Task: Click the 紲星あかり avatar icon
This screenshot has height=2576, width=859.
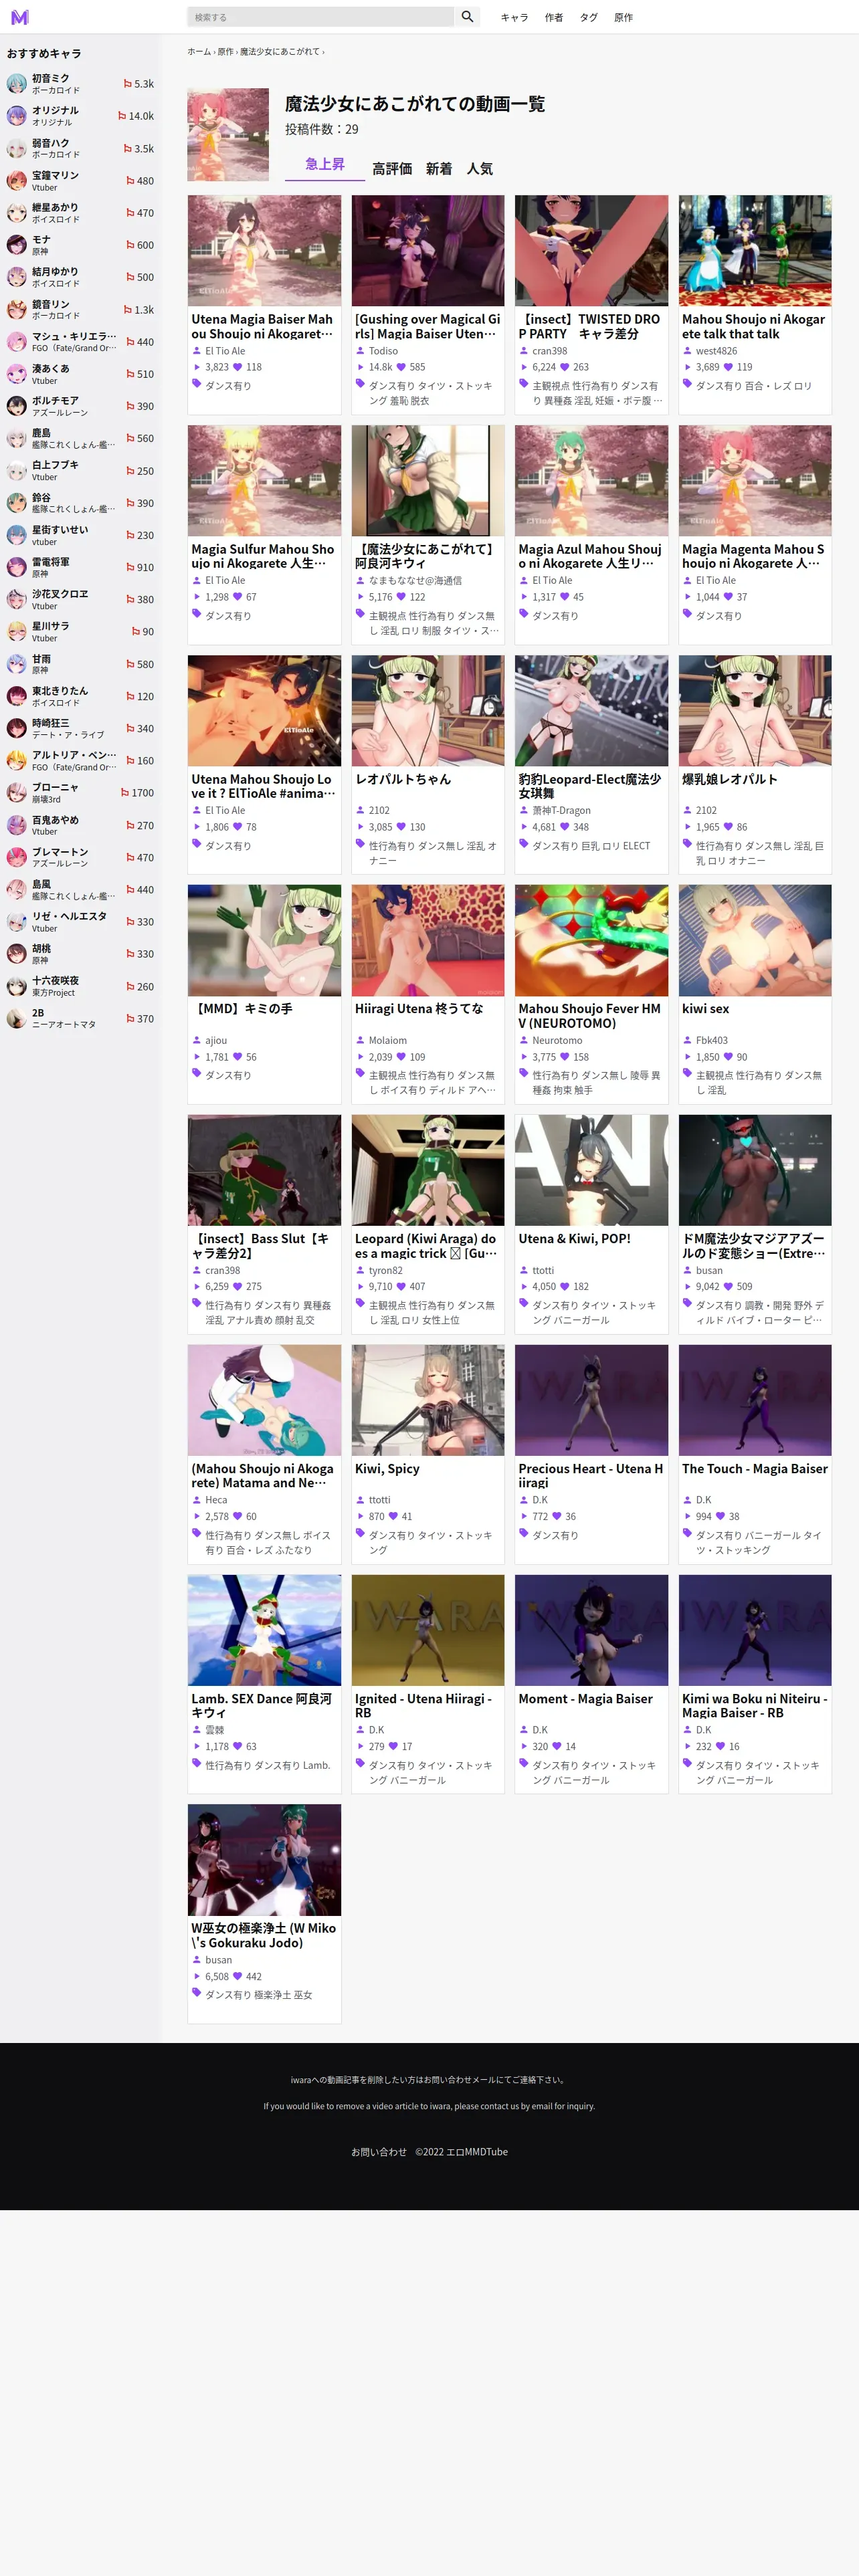Action: tap(17, 213)
